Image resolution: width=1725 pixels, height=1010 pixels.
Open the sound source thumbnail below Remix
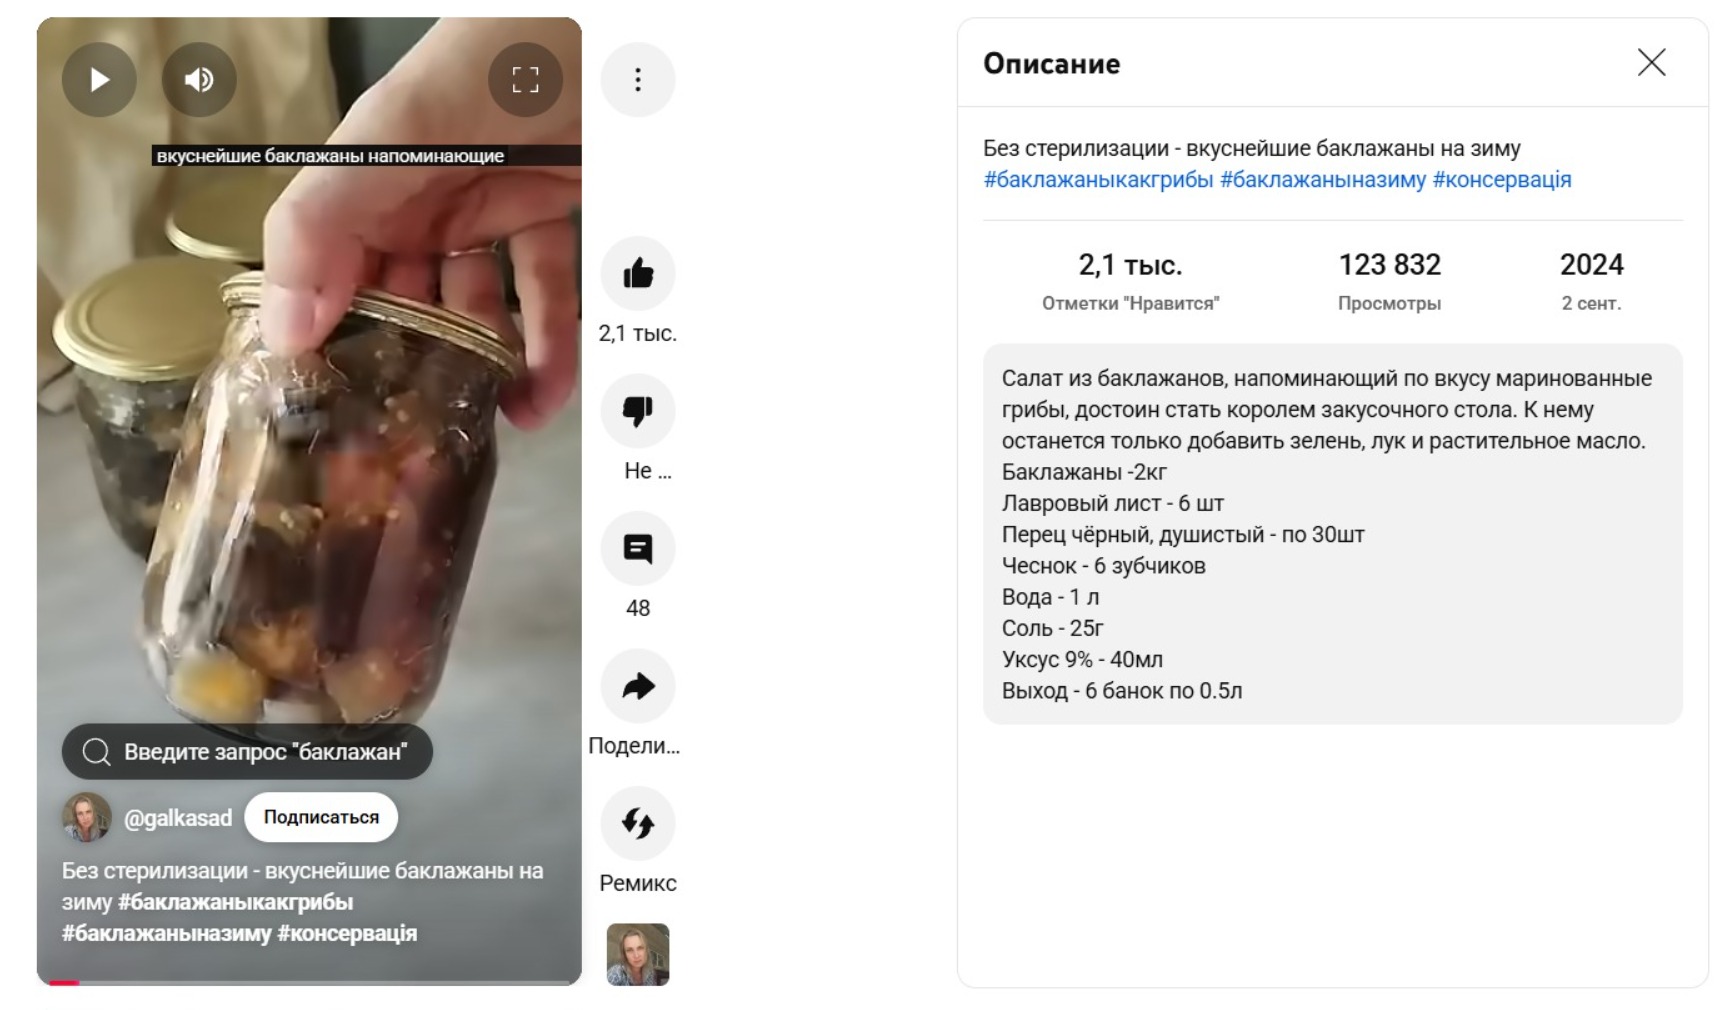[638, 954]
